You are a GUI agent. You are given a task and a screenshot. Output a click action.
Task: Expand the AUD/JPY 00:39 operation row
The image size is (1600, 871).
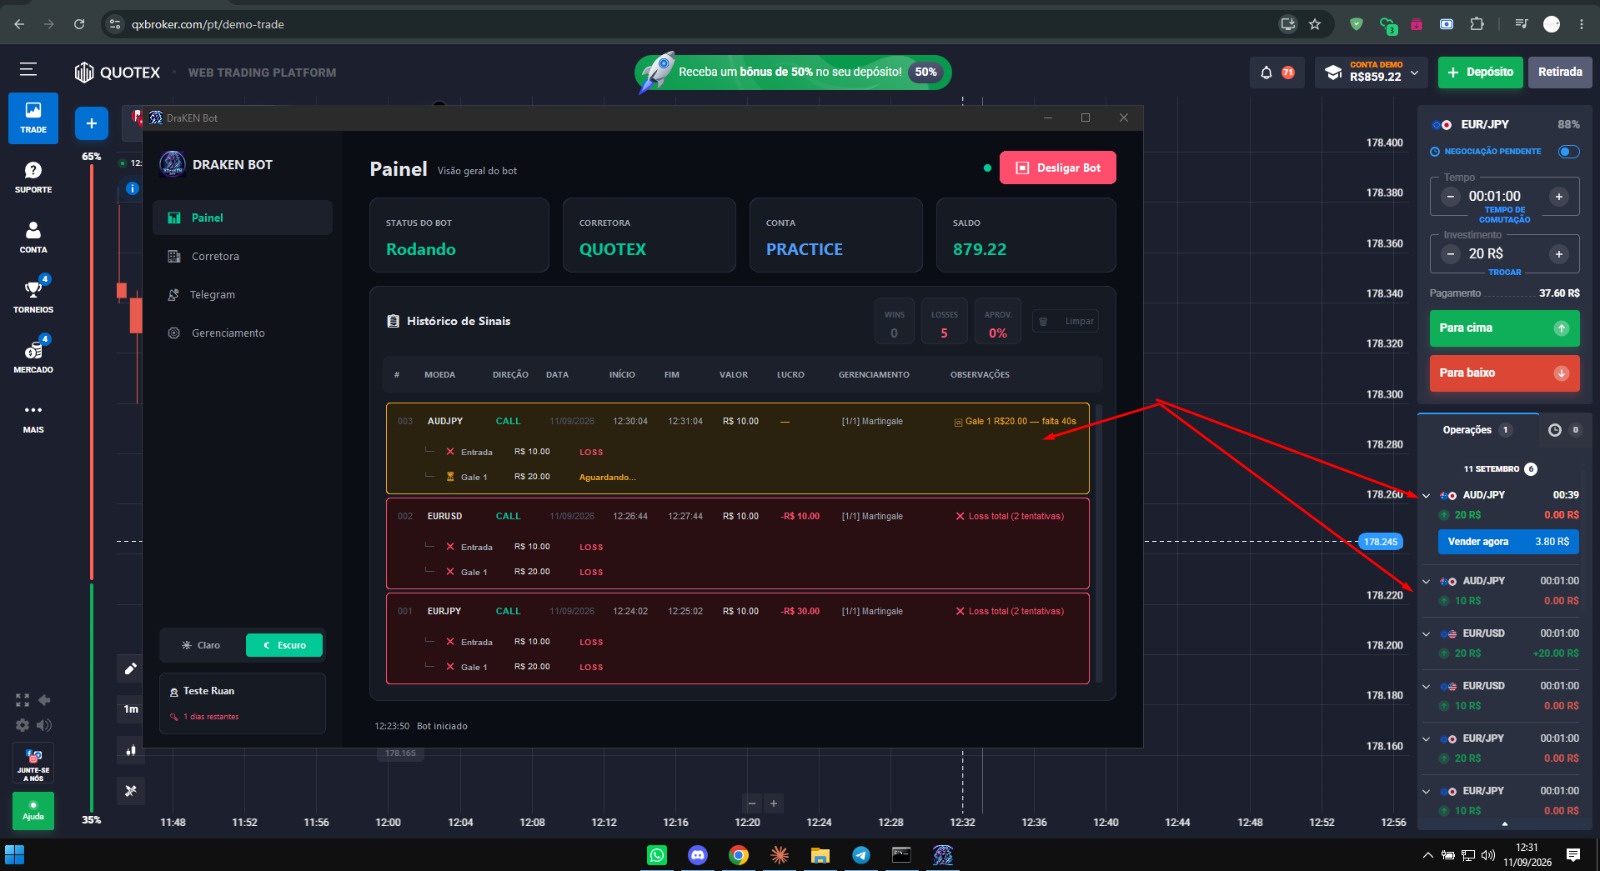pyautogui.click(x=1426, y=495)
